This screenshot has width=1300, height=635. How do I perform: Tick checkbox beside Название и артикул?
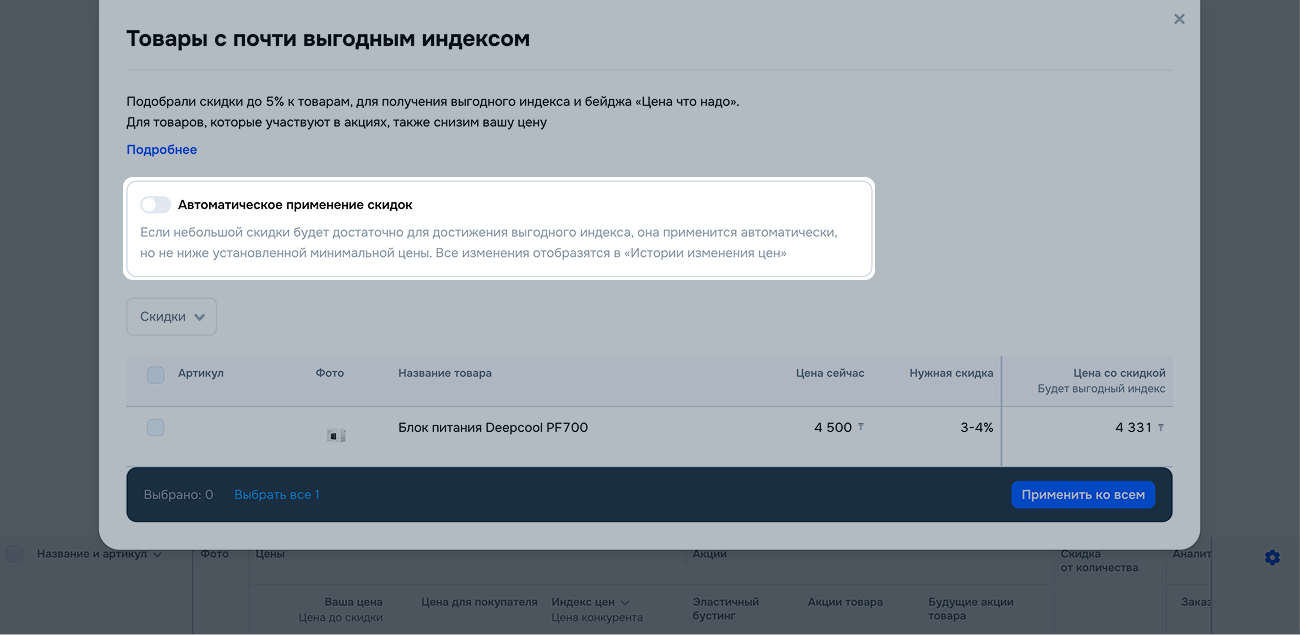click(15, 554)
